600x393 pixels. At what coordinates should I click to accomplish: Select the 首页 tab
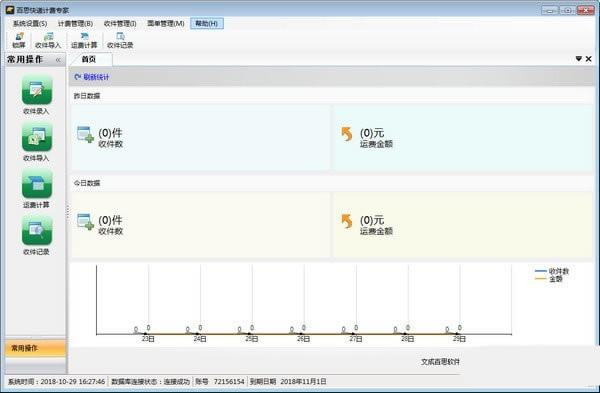click(x=91, y=59)
